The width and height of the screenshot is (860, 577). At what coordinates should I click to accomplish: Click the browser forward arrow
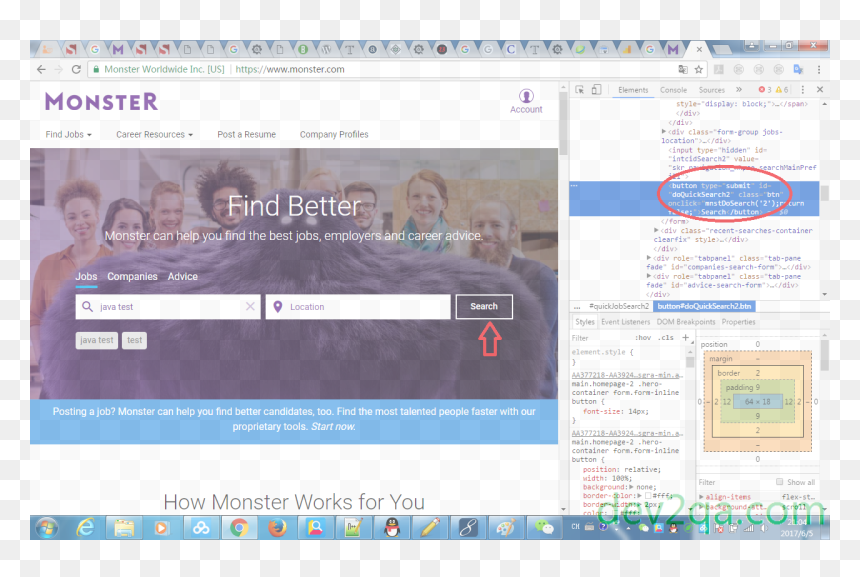[59, 69]
